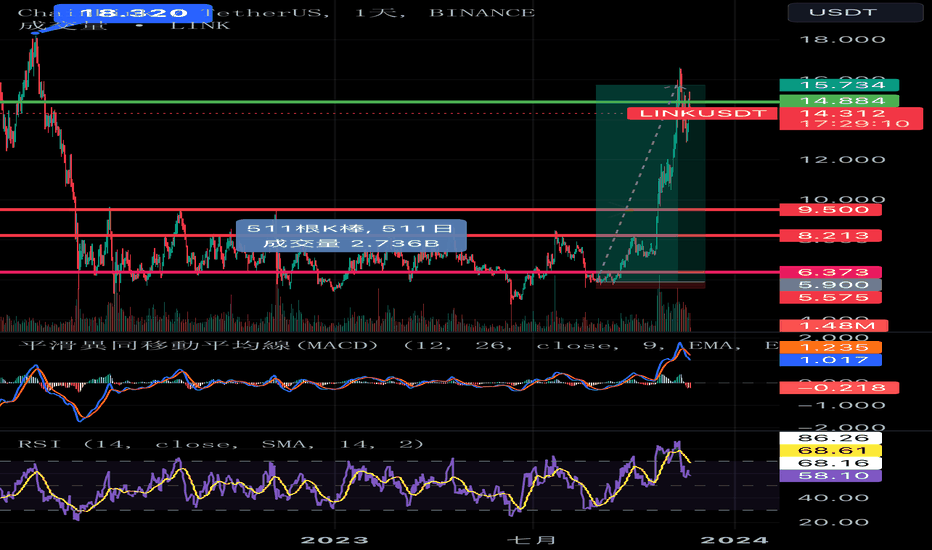Select the 18.320 high price callout

click(x=133, y=13)
